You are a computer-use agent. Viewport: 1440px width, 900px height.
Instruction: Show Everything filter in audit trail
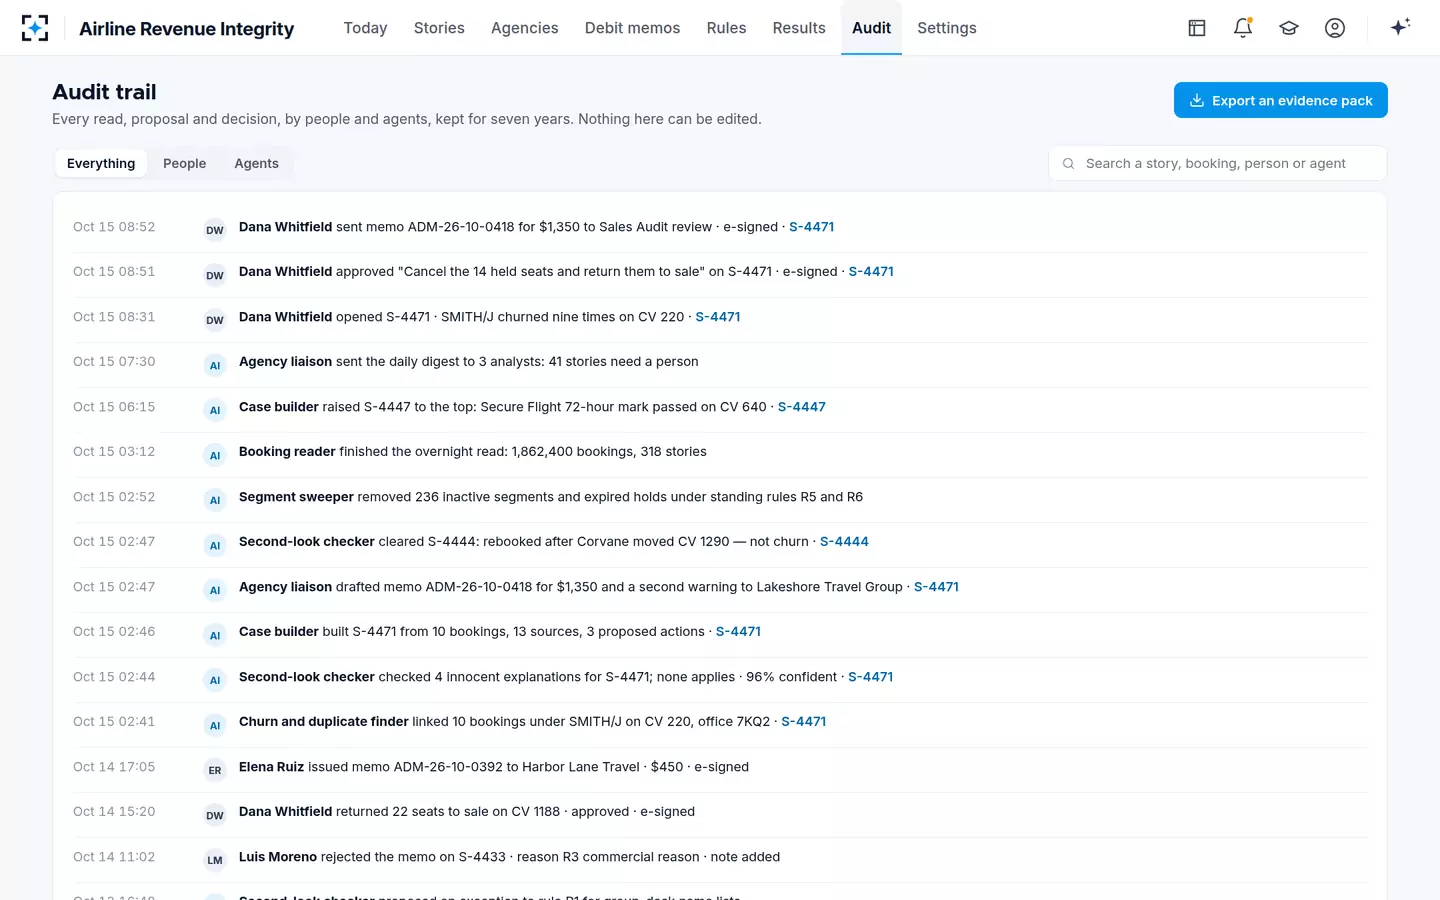[101, 163]
